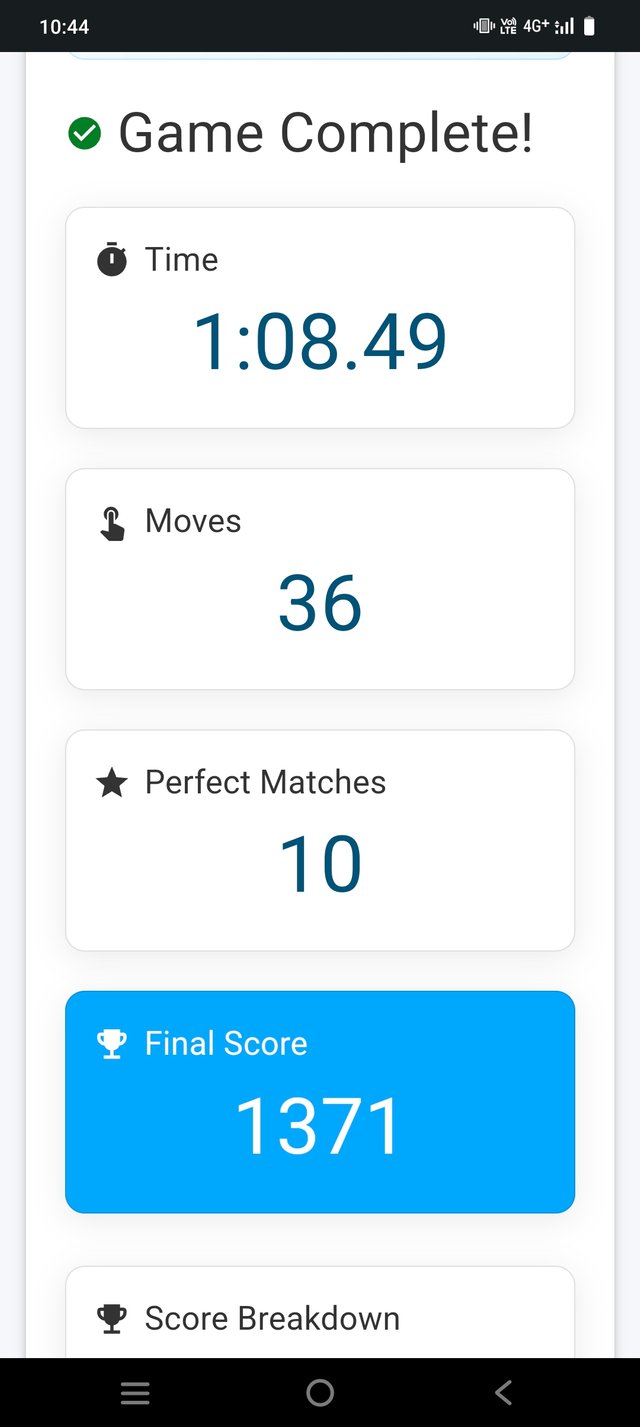The width and height of the screenshot is (640, 1427).
Task: Click the star icon beside Perfect Matches
Action: click(x=112, y=783)
